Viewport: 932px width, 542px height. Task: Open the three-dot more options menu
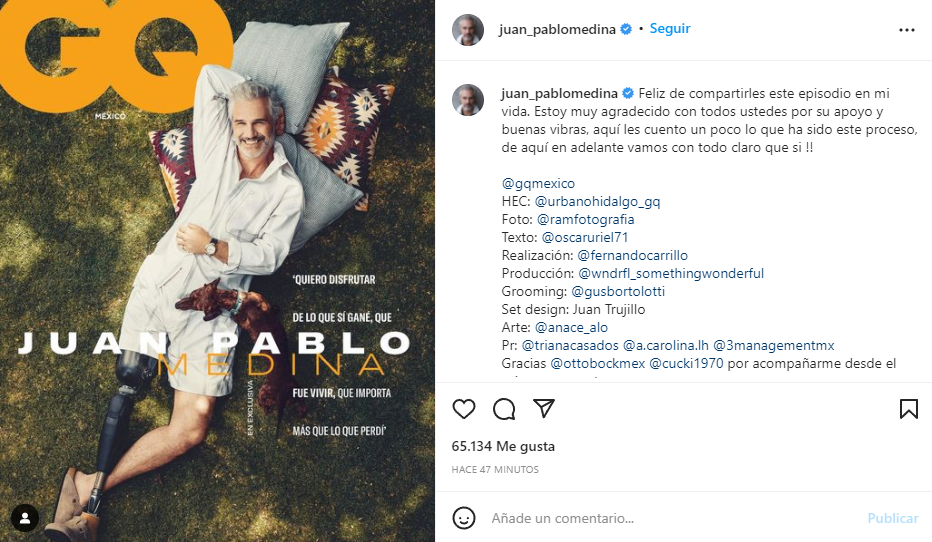coord(906,30)
